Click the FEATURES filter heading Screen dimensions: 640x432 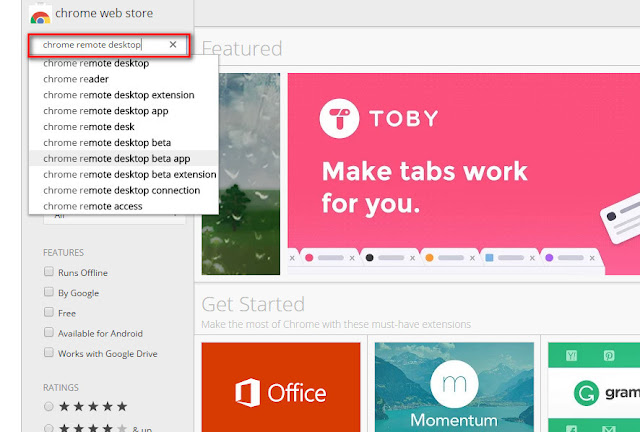(63, 253)
